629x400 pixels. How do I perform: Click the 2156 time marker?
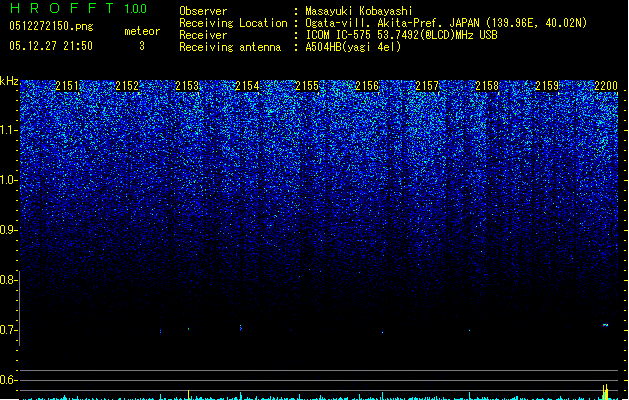click(367, 86)
